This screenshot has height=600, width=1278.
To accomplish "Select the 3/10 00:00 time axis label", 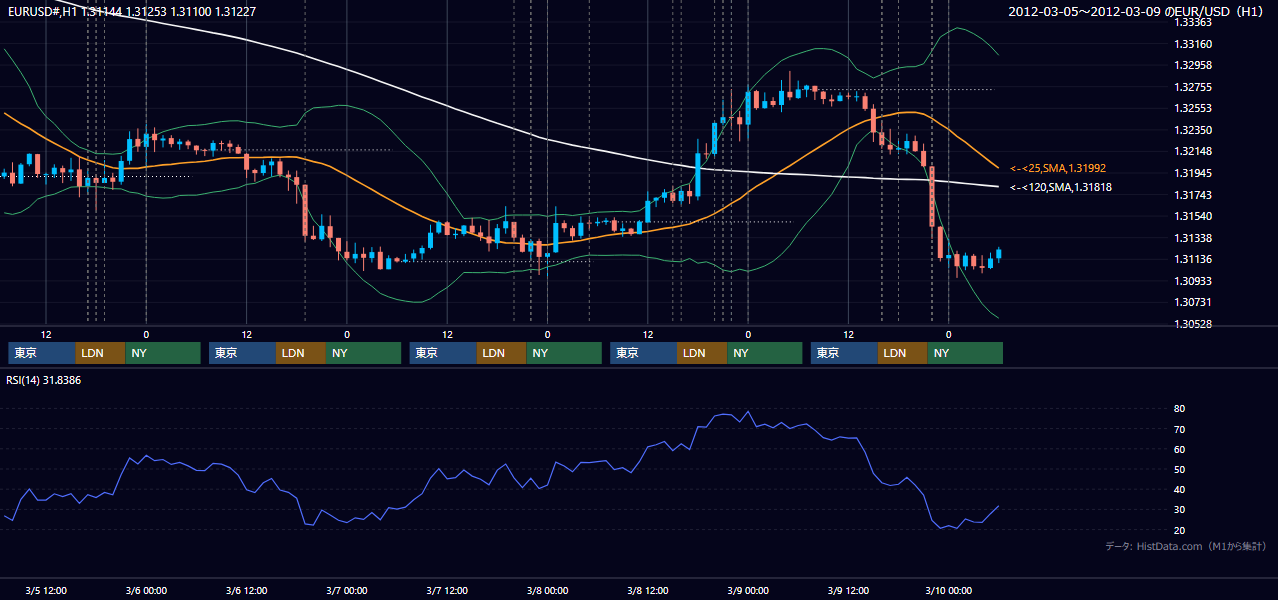I will [x=949, y=590].
